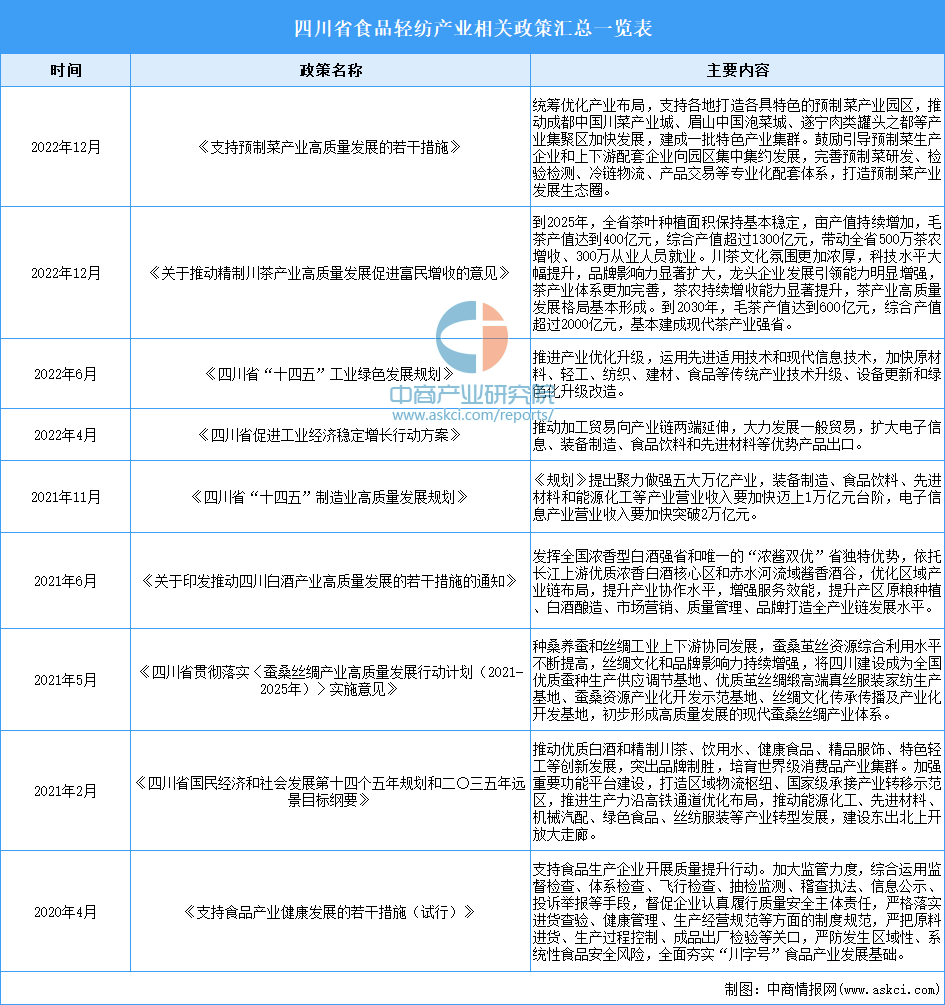Click policy name 《四川省"十四五"制造业高质量发展规划》
Viewport: 945px width, 1005px height.
tap(330, 497)
